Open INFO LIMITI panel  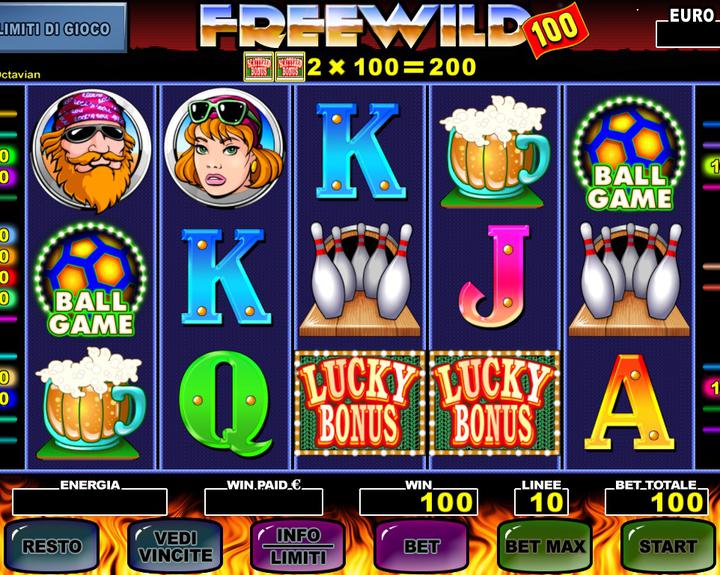(298, 546)
